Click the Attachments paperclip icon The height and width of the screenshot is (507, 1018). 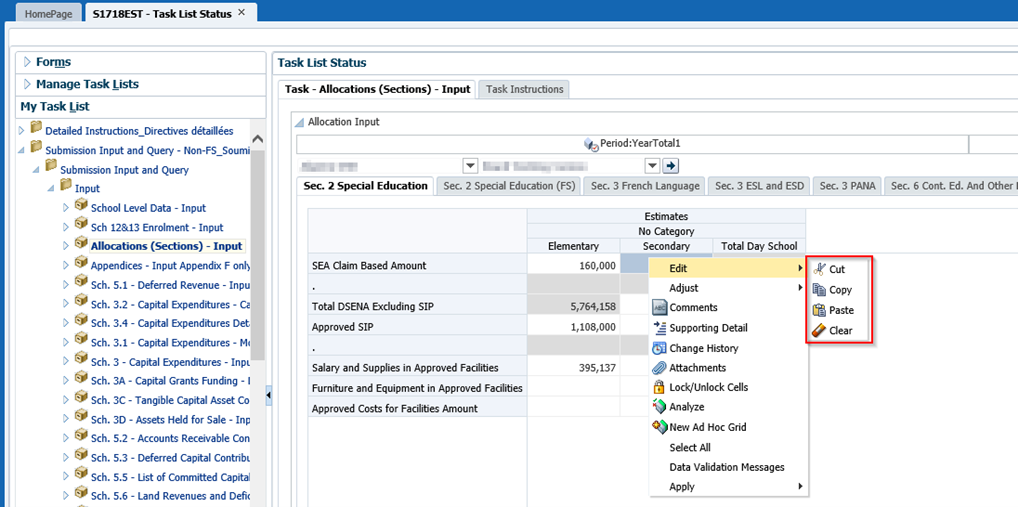[x=659, y=368]
